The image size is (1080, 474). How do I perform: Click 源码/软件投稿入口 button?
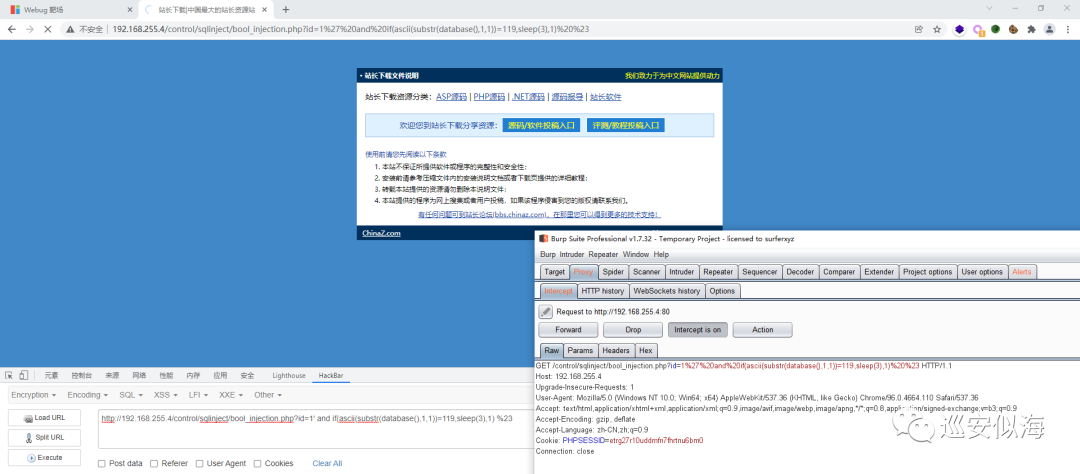[541, 125]
